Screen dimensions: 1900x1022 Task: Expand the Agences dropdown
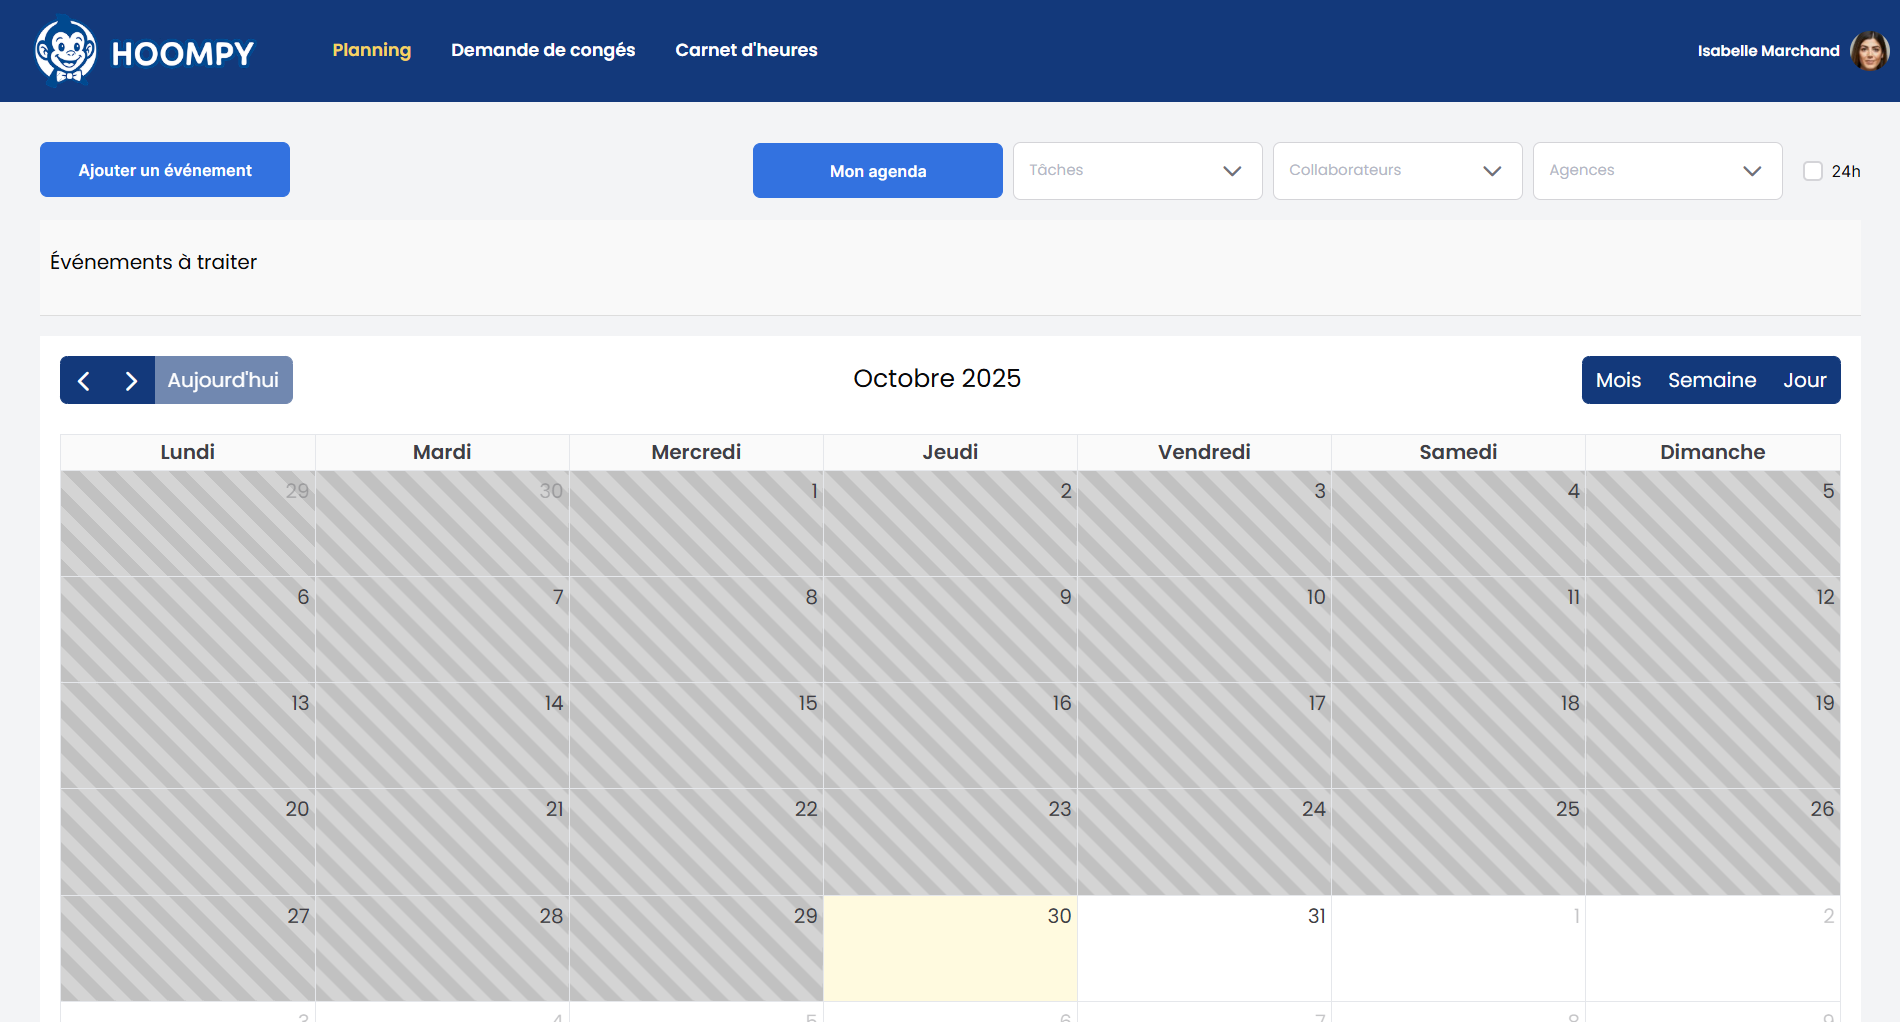(x=1657, y=171)
